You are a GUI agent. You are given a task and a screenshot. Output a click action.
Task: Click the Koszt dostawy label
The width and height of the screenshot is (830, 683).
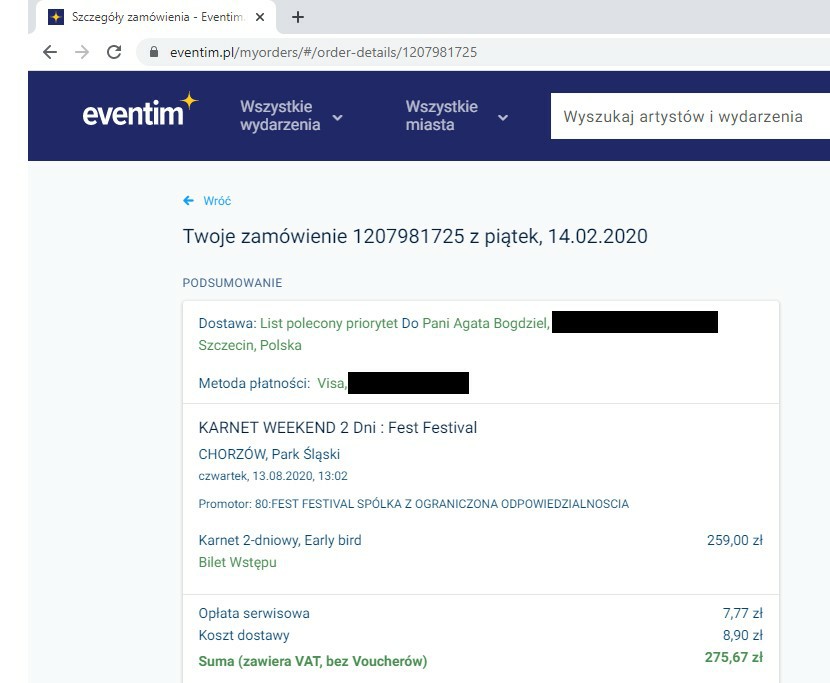coord(244,635)
